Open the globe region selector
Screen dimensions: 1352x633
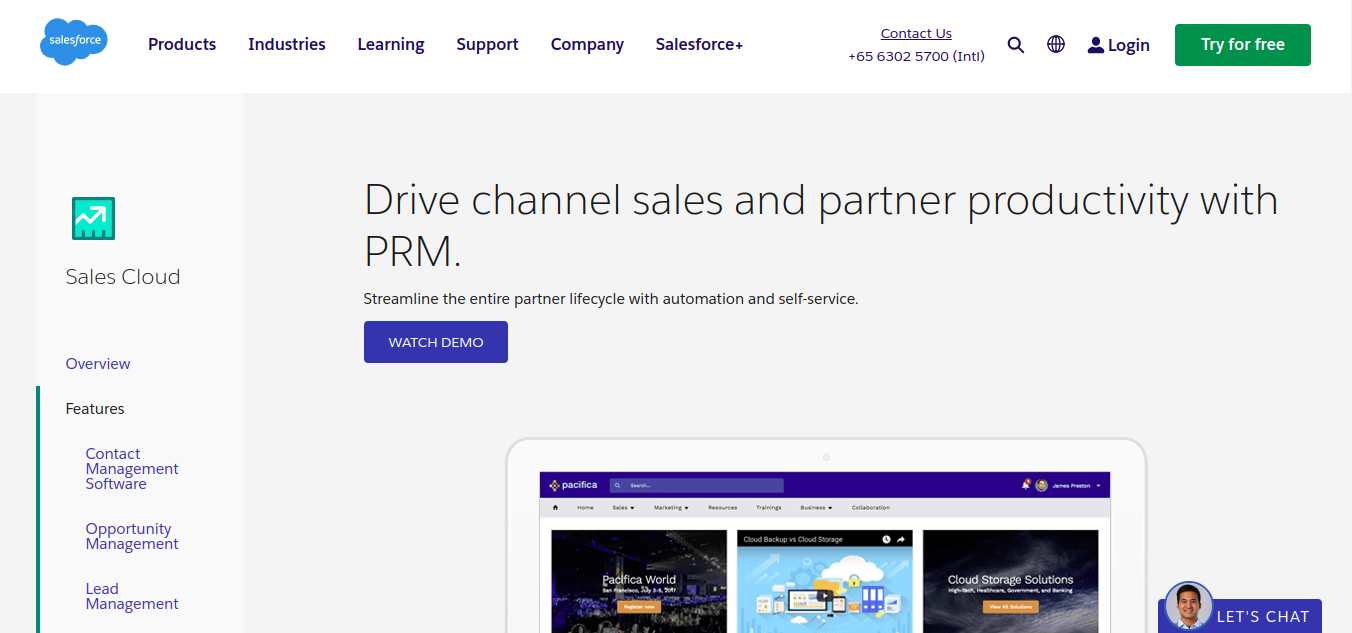[x=1056, y=44]
